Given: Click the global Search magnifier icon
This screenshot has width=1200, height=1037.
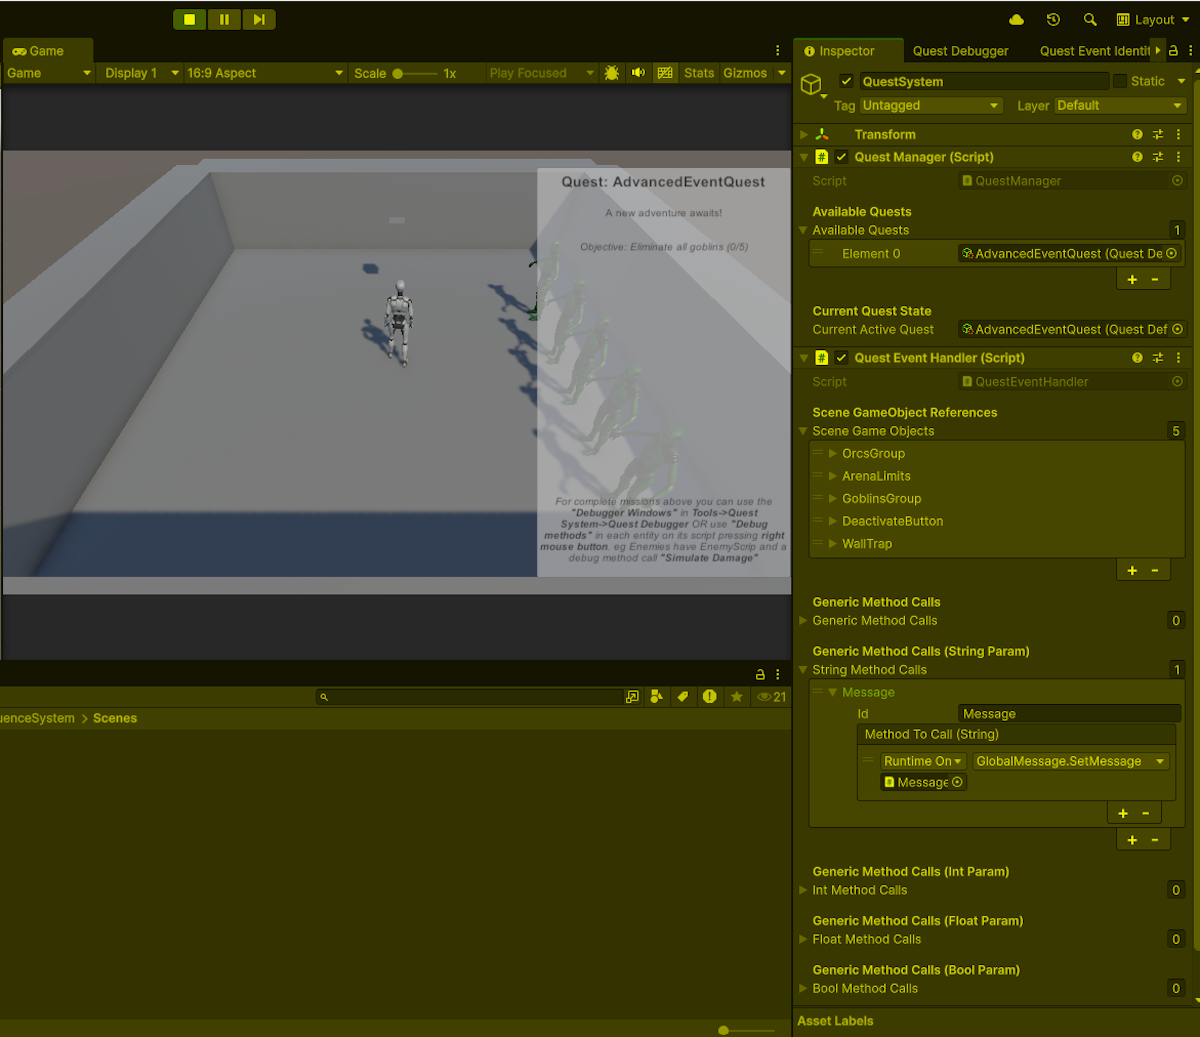Looking at the screenshot, I should pyautogui.click(x=1090, y=19).
